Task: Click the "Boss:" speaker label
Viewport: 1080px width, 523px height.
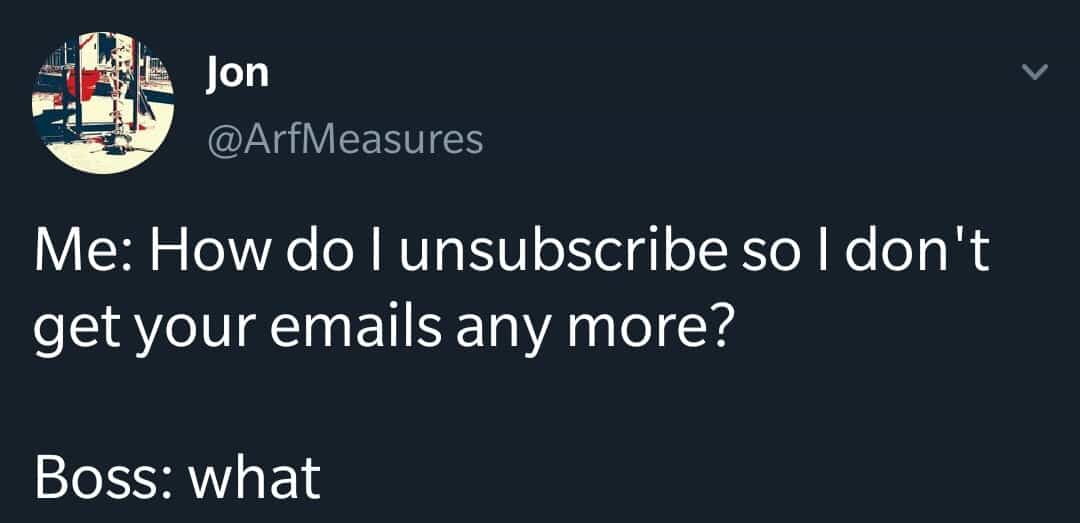Action: click(x=99, y=478)
